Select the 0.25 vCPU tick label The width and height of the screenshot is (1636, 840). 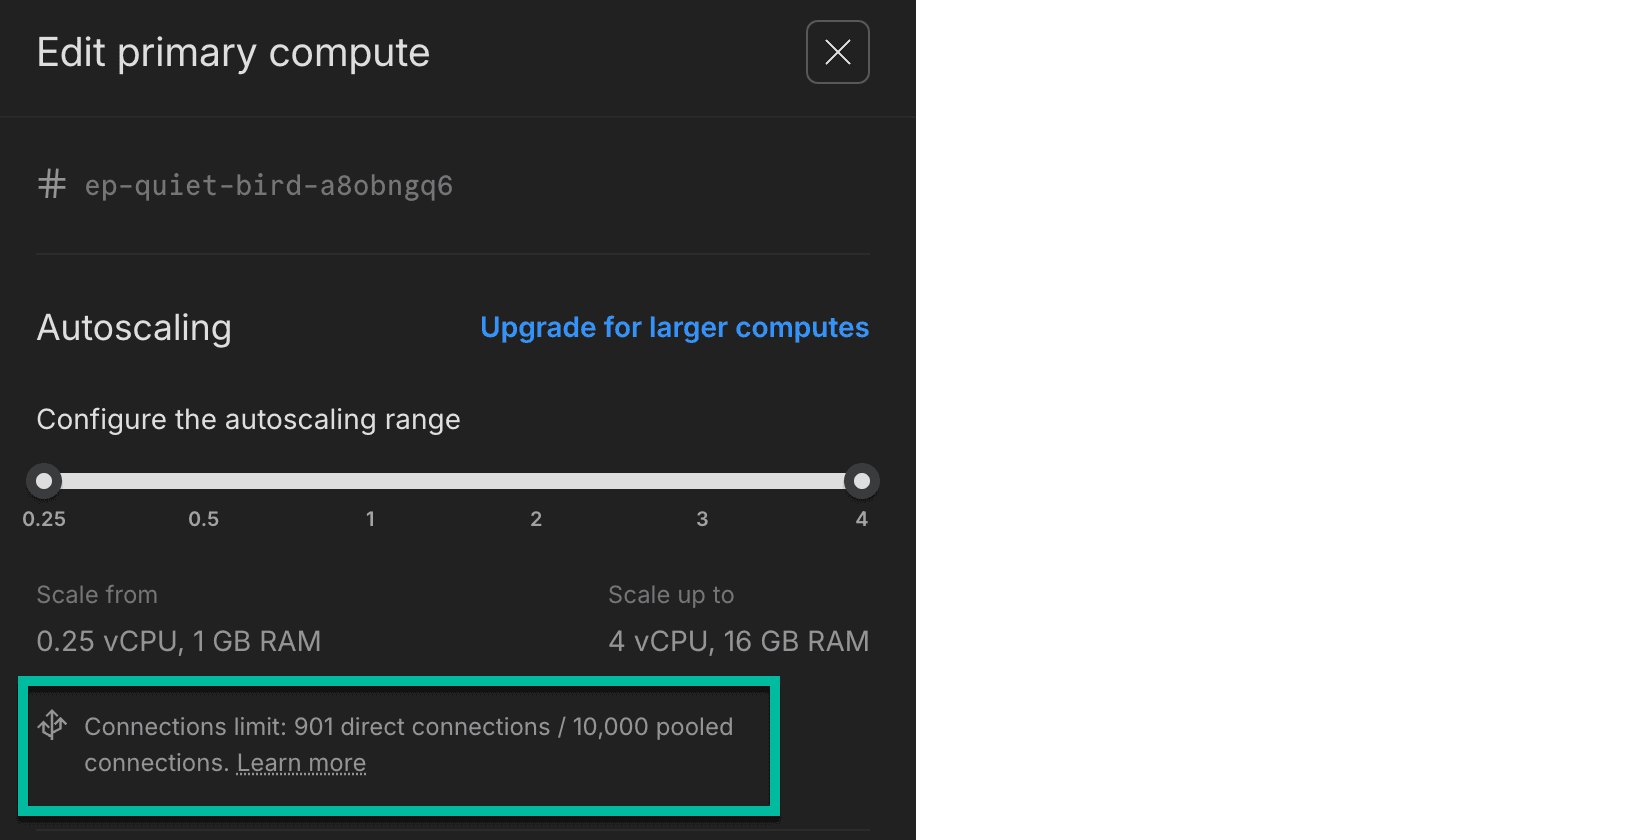pyautogui.click(x=44, y=519)
